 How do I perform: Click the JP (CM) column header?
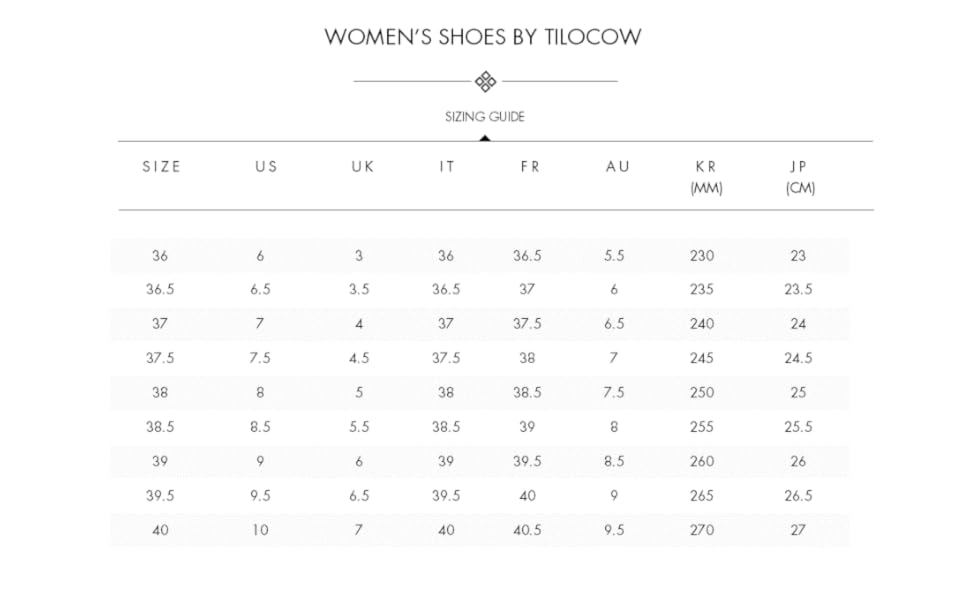tap(800, 176)
